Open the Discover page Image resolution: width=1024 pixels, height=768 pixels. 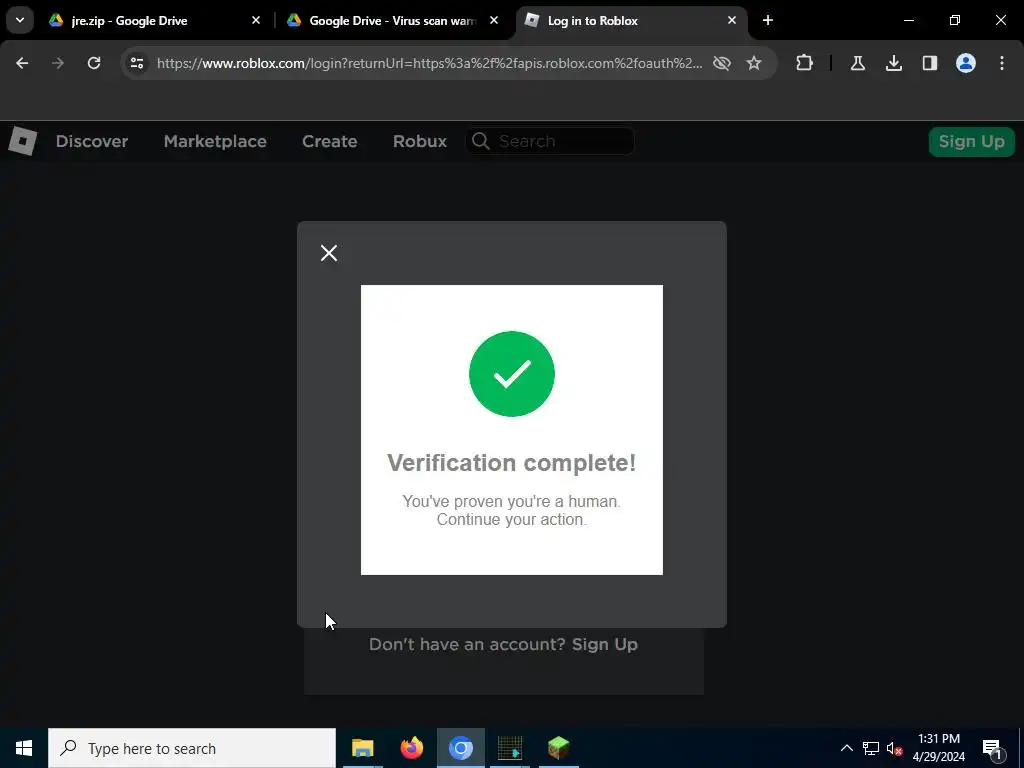tap(91, 141)
